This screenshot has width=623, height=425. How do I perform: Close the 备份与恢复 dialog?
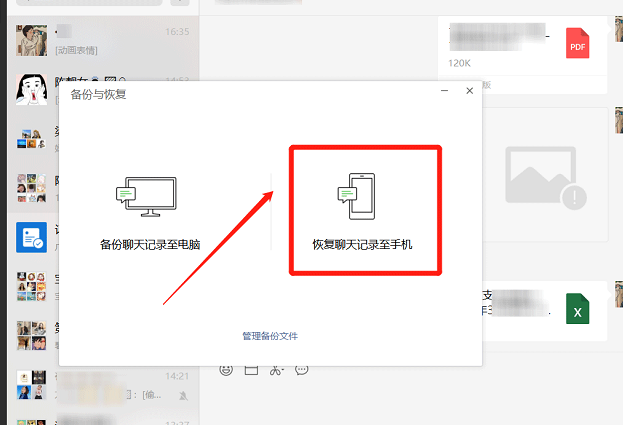[x=470, y=91]
